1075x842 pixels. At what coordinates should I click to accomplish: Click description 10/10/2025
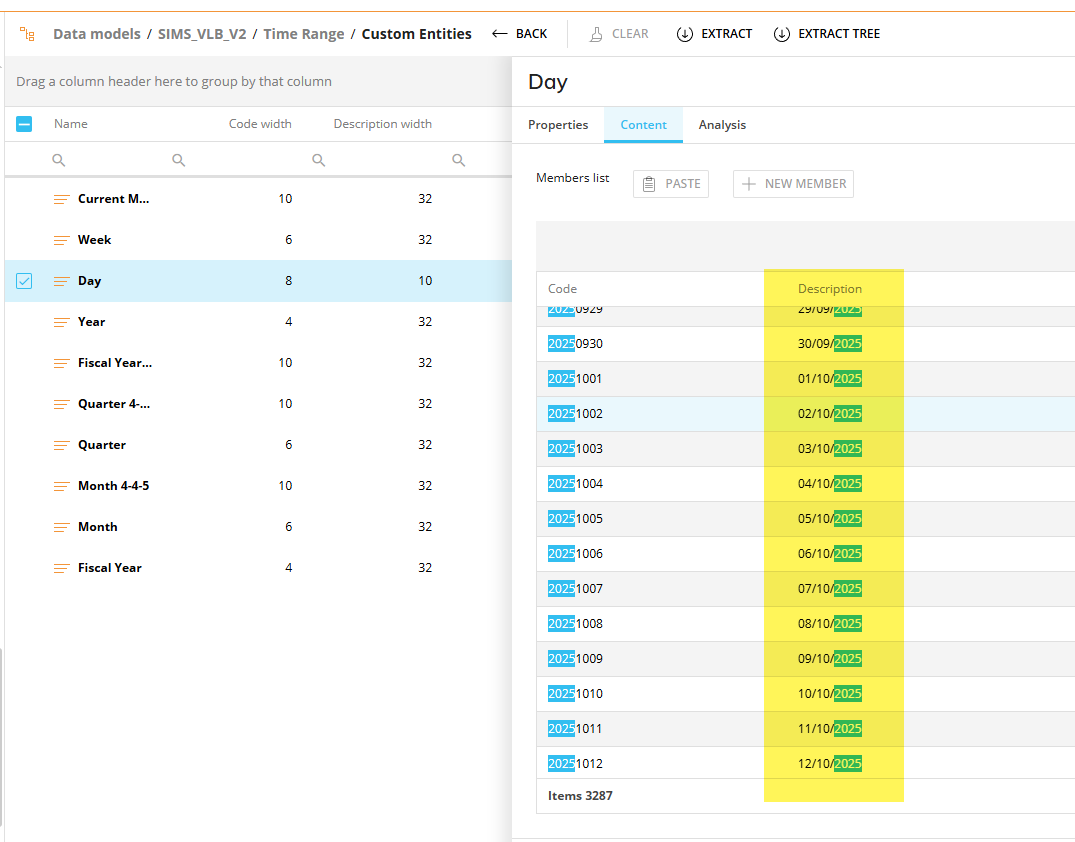click(x=830, y=693)
